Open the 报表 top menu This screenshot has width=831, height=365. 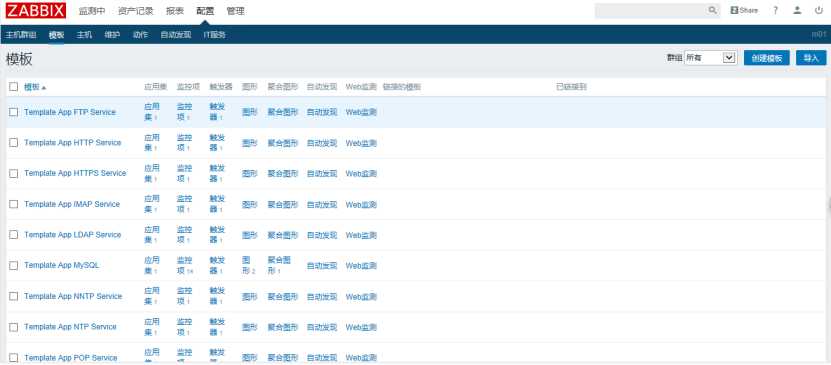click(x=175, y=11)
